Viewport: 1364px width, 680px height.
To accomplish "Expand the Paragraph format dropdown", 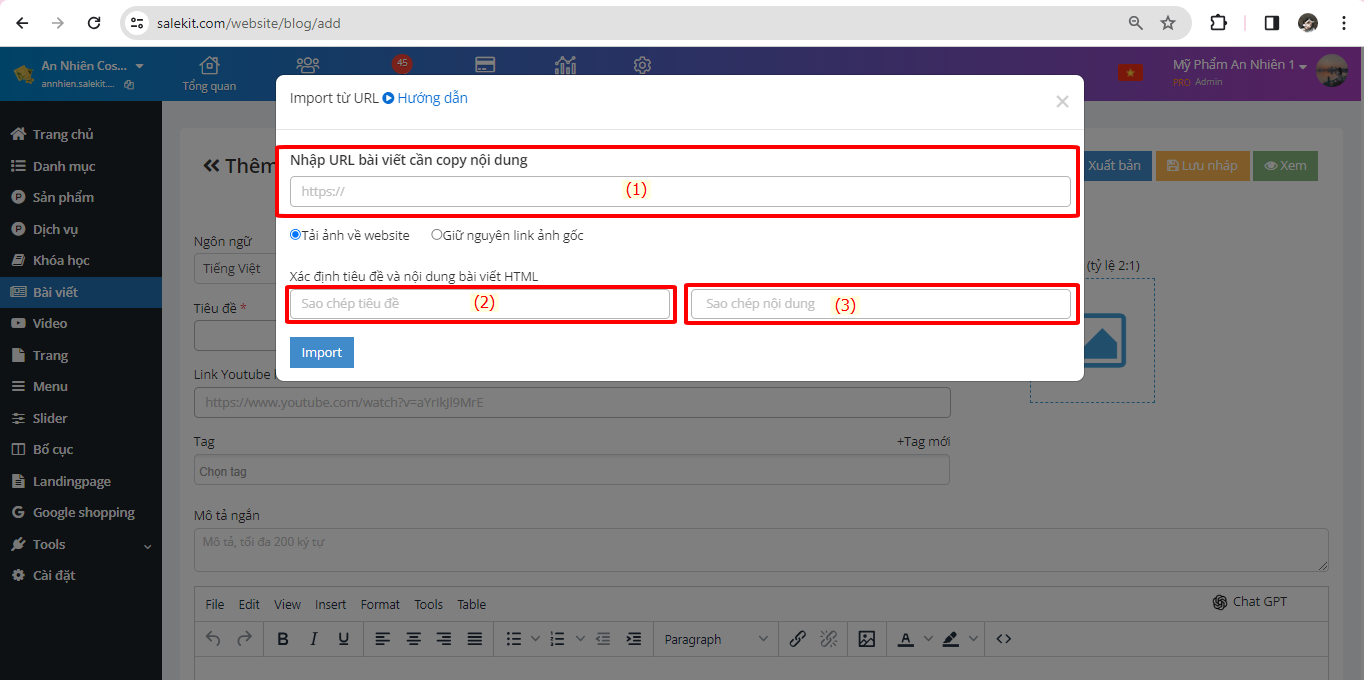I will pos(716,639).
